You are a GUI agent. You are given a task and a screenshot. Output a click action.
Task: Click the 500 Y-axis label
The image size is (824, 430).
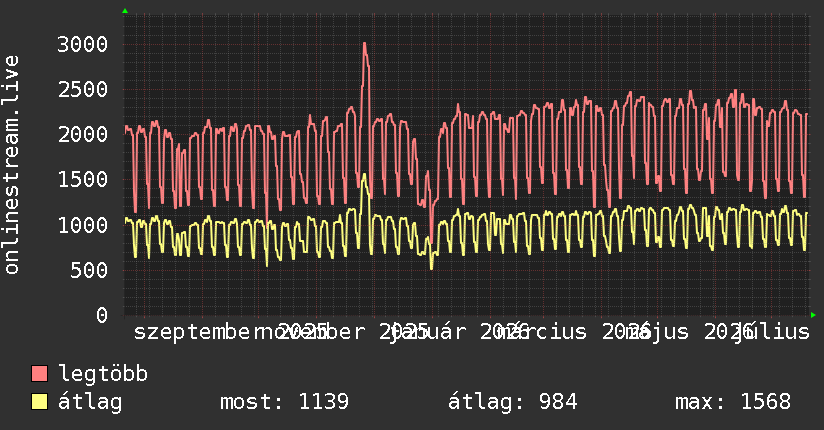[x=89, y=270]
